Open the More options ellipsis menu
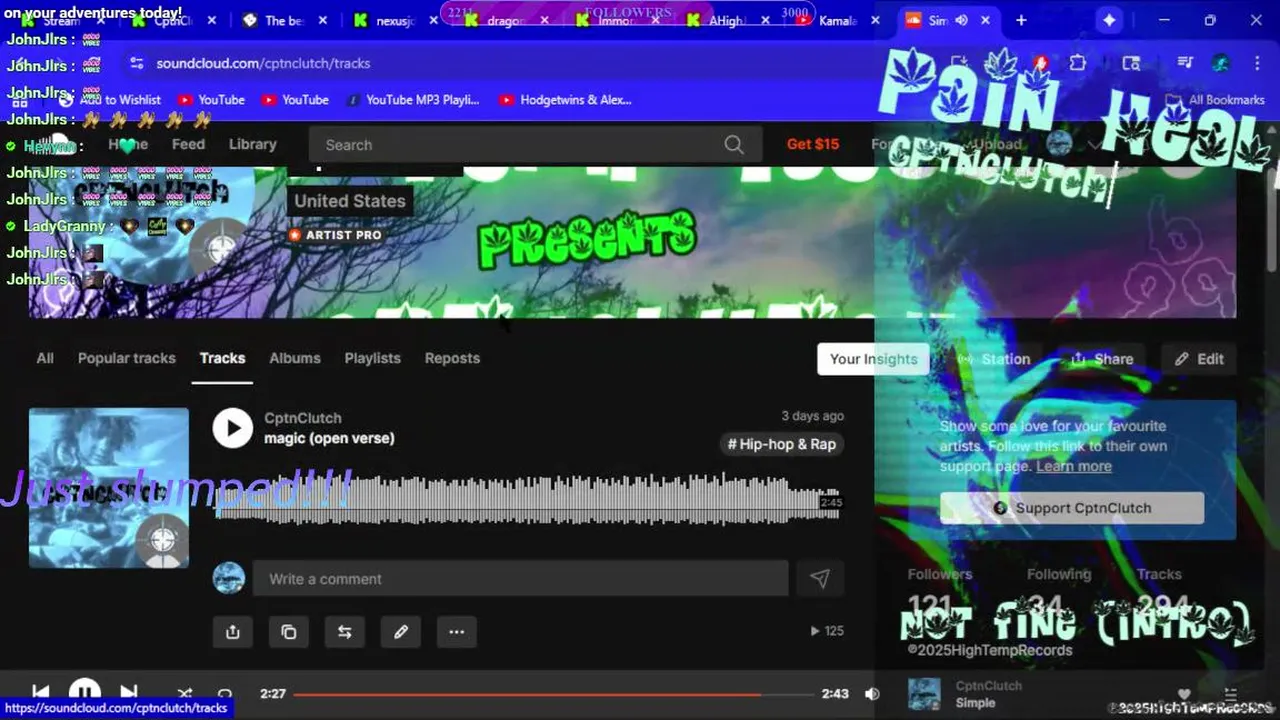 pos(457,632)
